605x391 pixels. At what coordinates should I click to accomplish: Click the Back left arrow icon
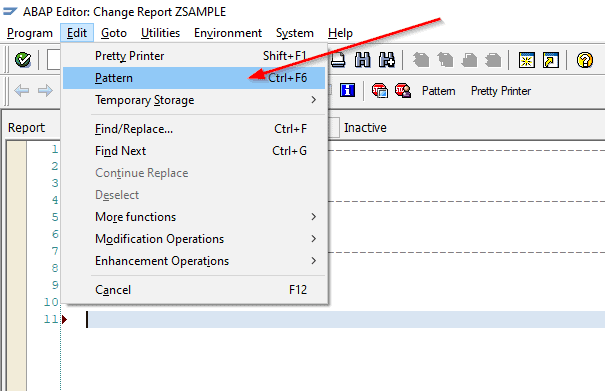coord(21,91)
